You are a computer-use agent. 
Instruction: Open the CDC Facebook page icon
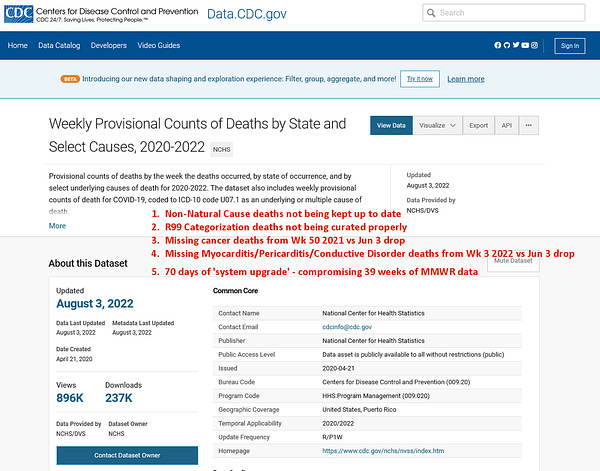point(497,45)
